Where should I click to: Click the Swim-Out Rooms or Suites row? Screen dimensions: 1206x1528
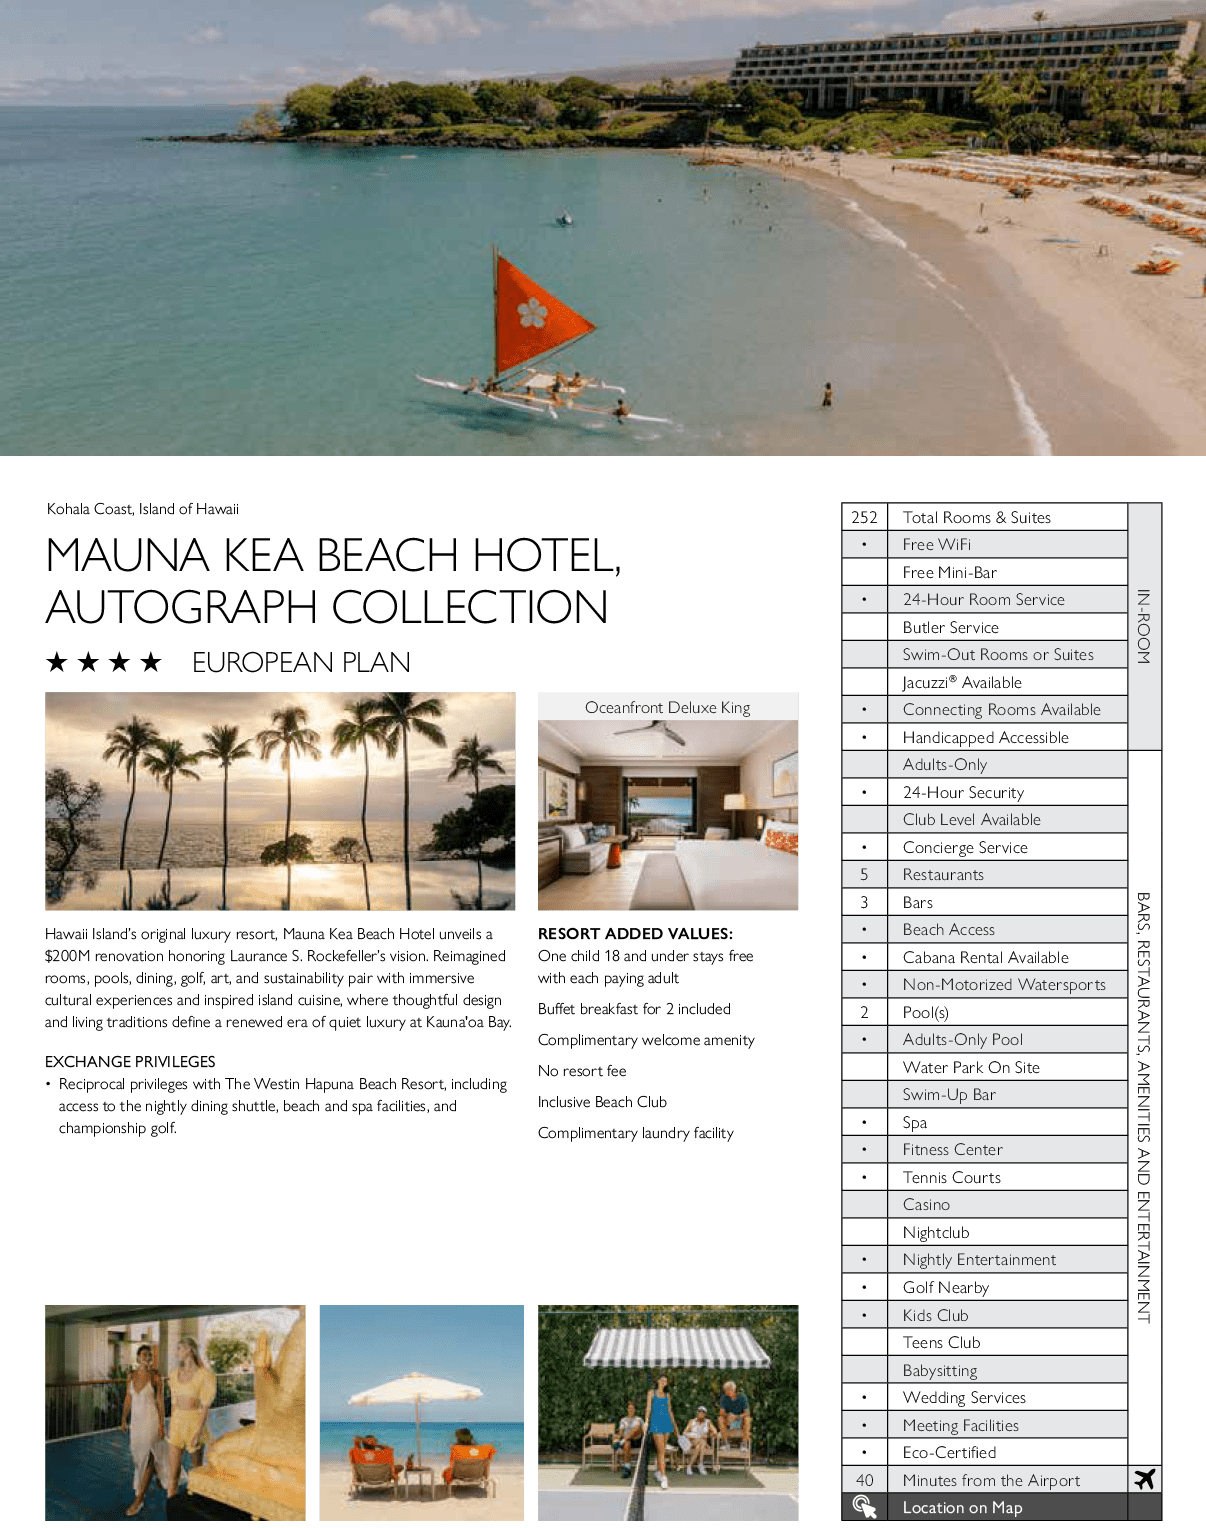985,654
